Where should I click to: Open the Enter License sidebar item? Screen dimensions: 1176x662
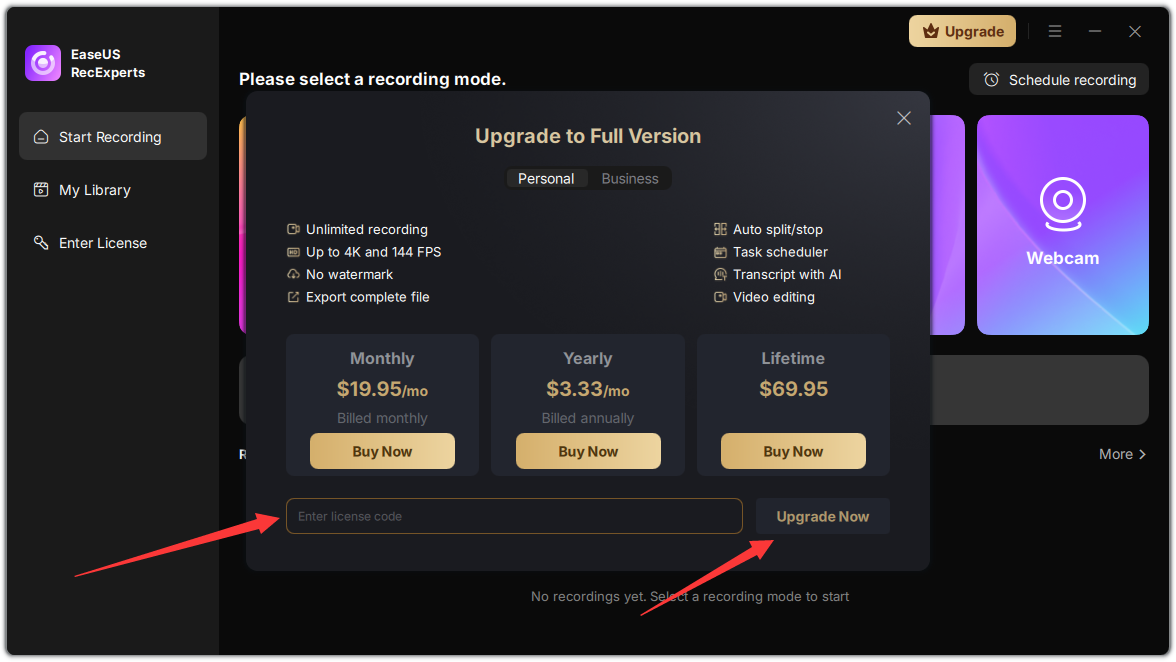pyautogui.click(x=112, y=243)
